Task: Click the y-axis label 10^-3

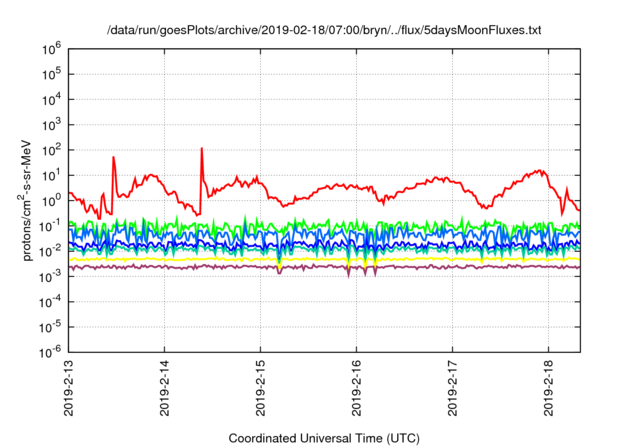Action: click(50, 277)
